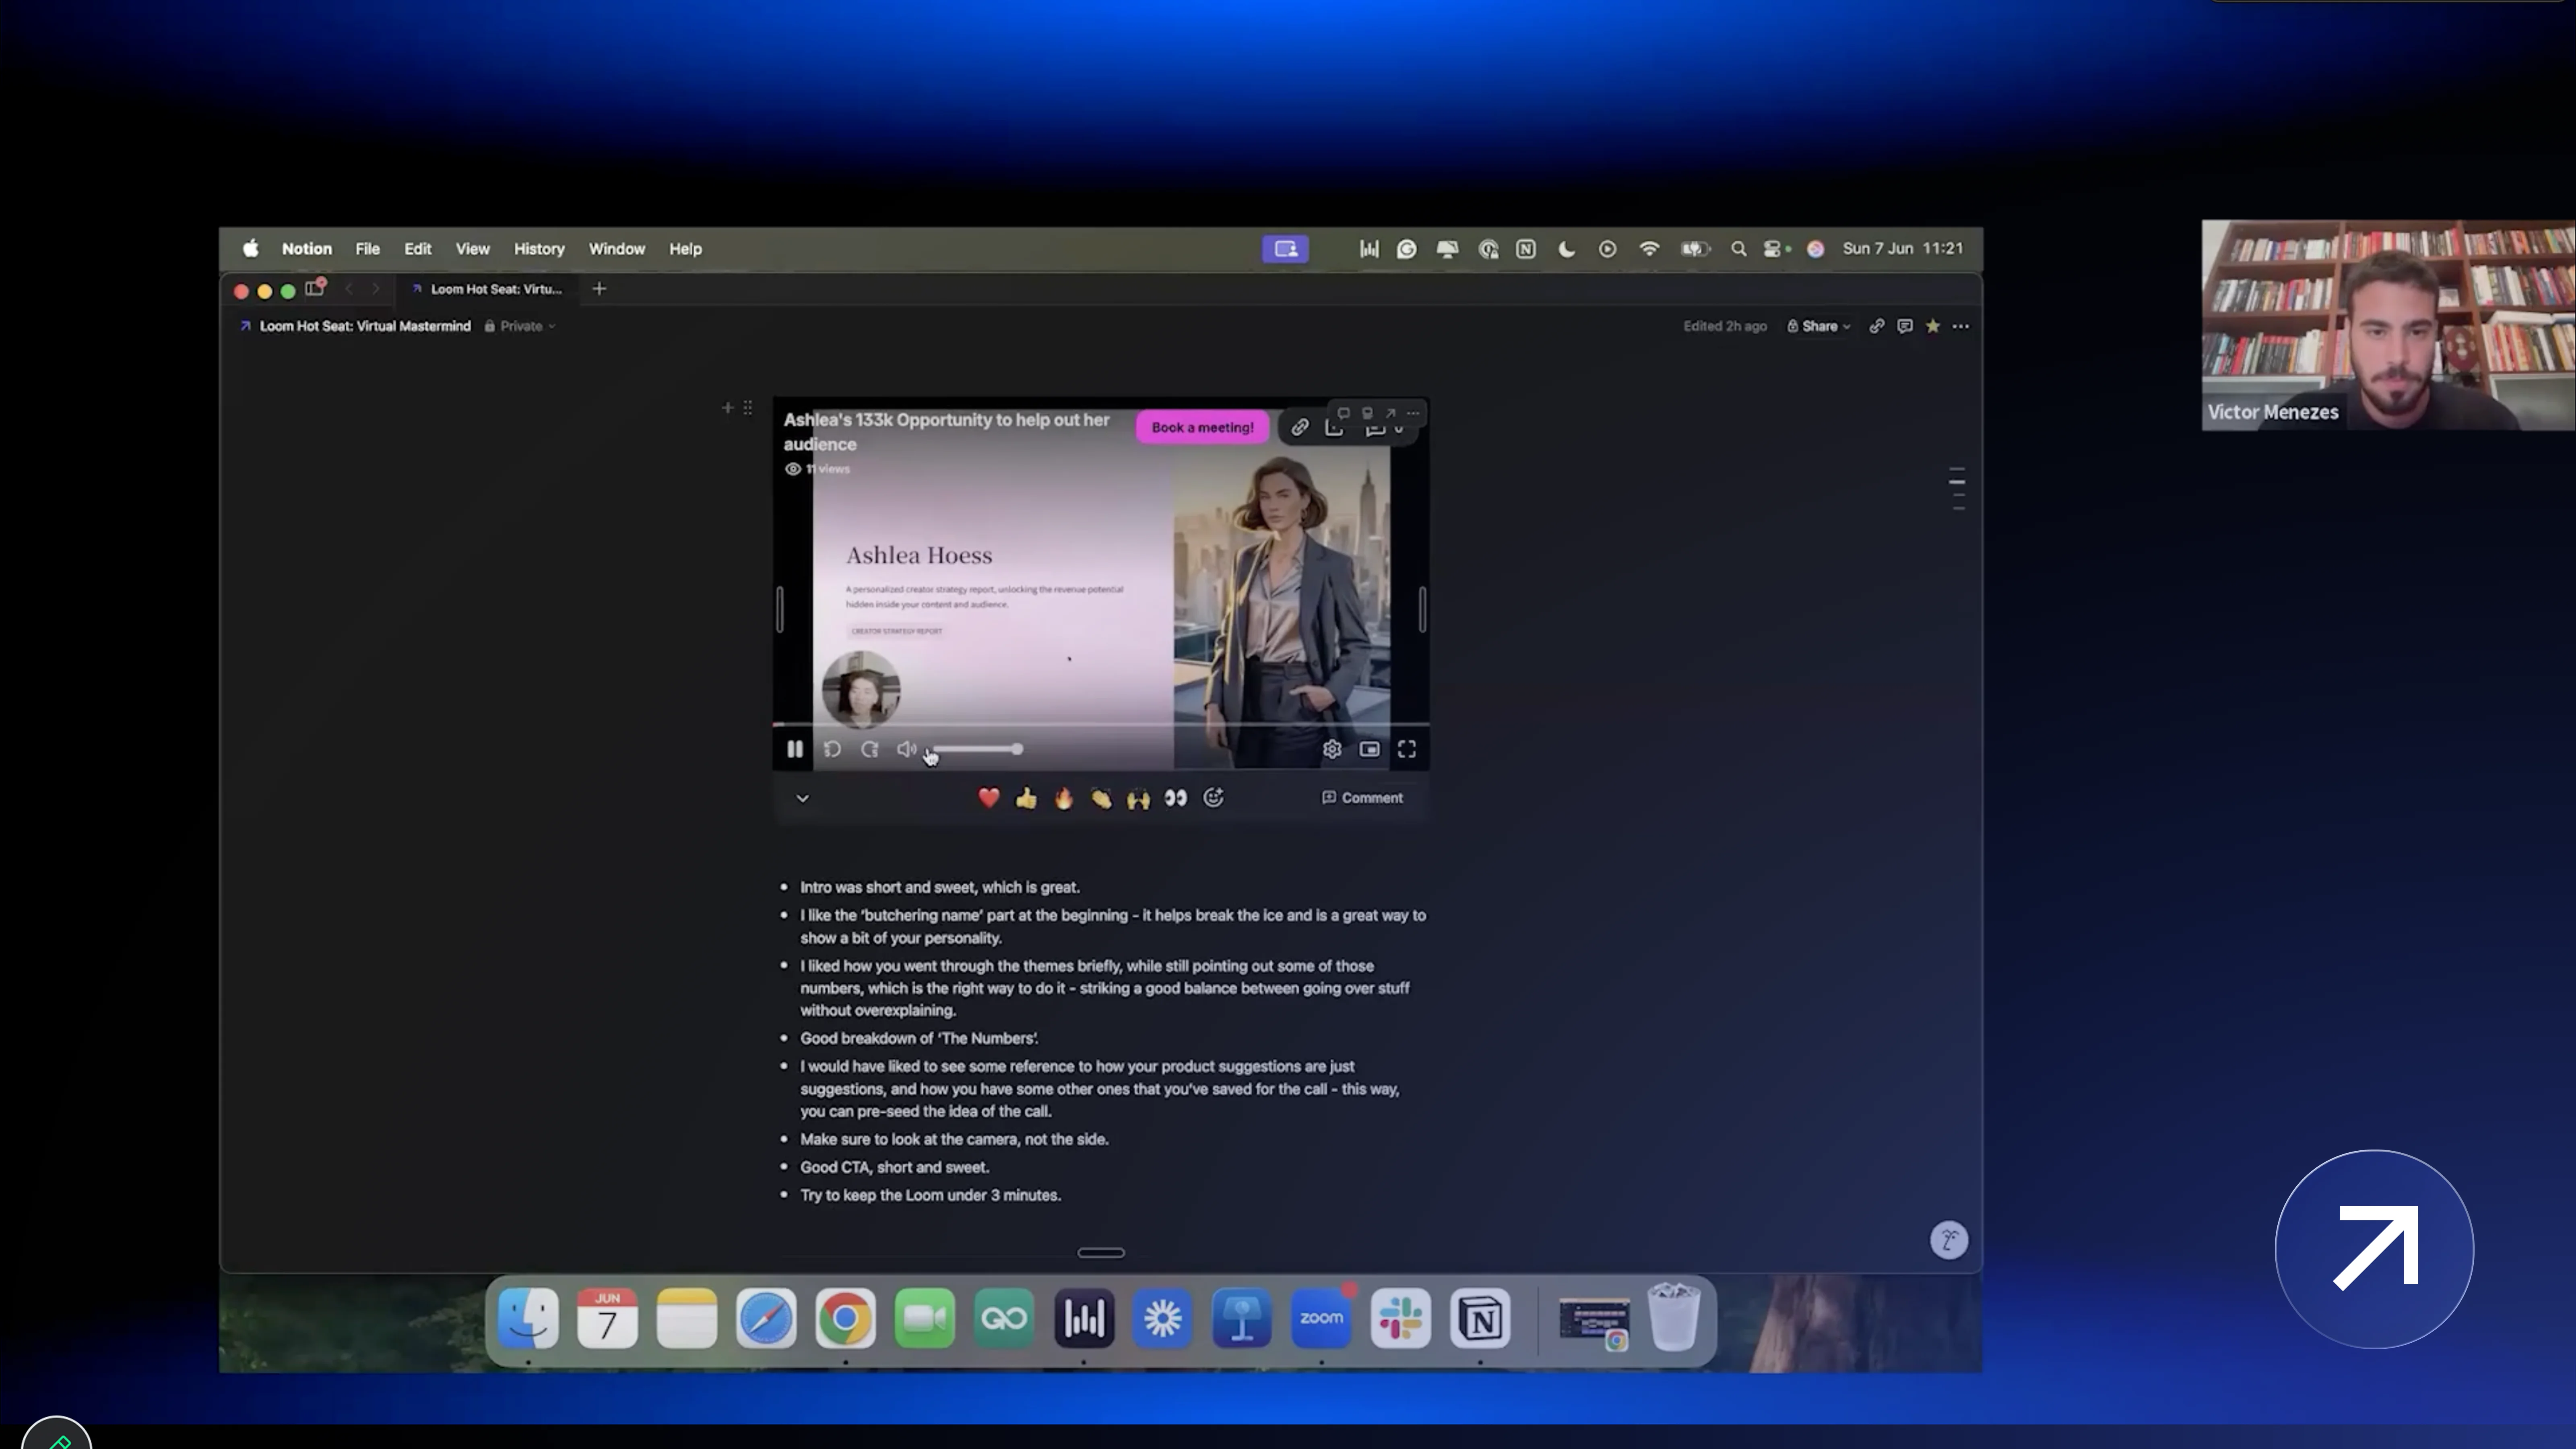Add a new Notion tab
The width and height of the screenshot is (2576, 1449).
pyautogui.click(x=599, y=289)
